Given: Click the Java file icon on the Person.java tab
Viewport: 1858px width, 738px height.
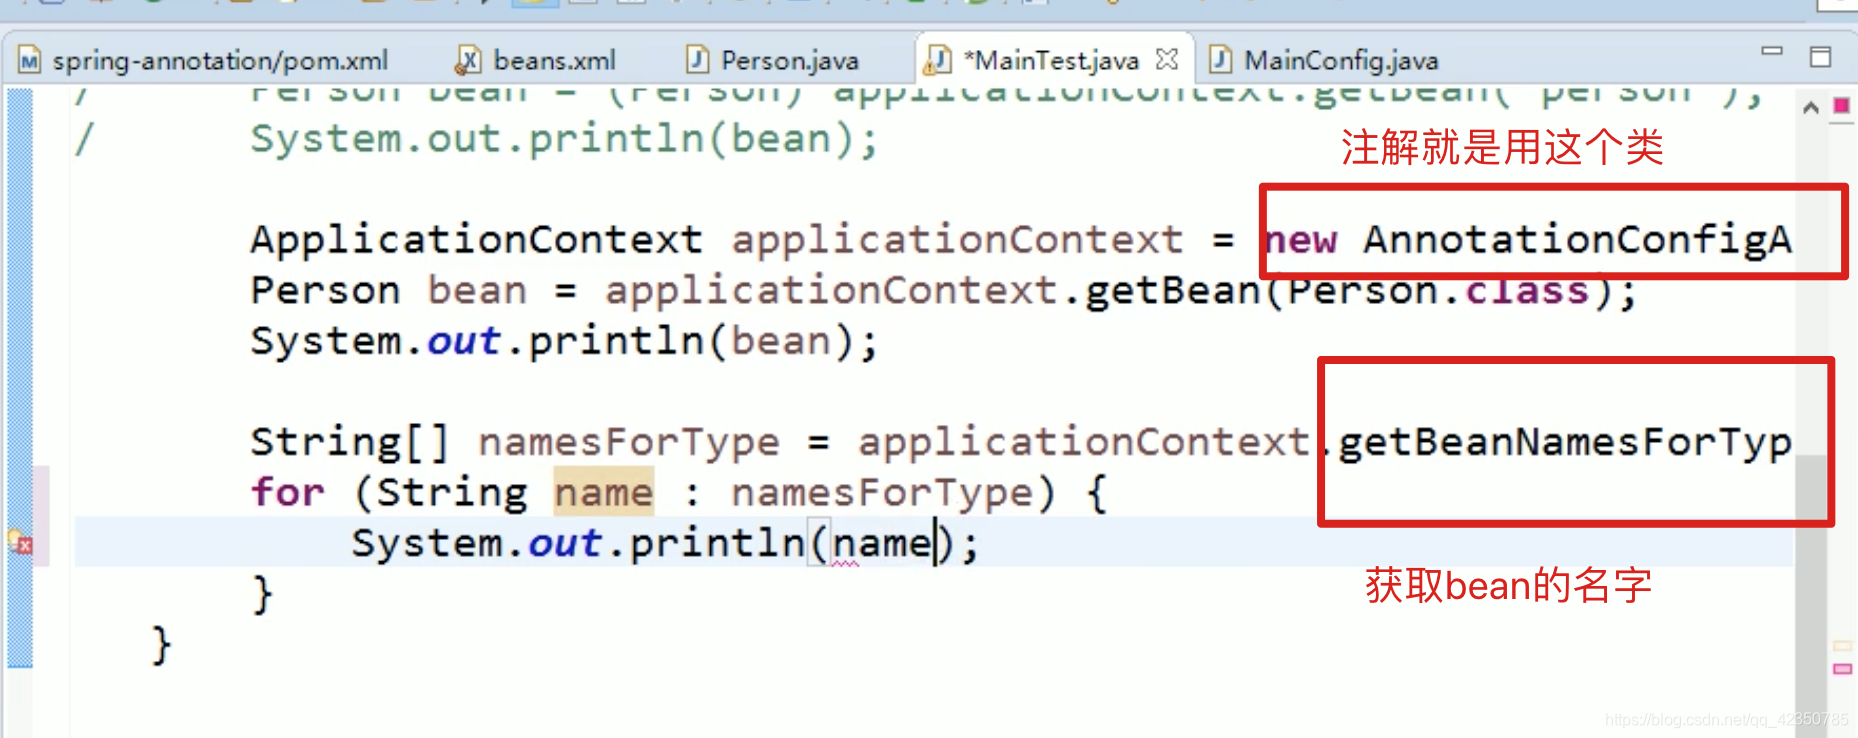Looking at the screenshot, I should point(697,60).
